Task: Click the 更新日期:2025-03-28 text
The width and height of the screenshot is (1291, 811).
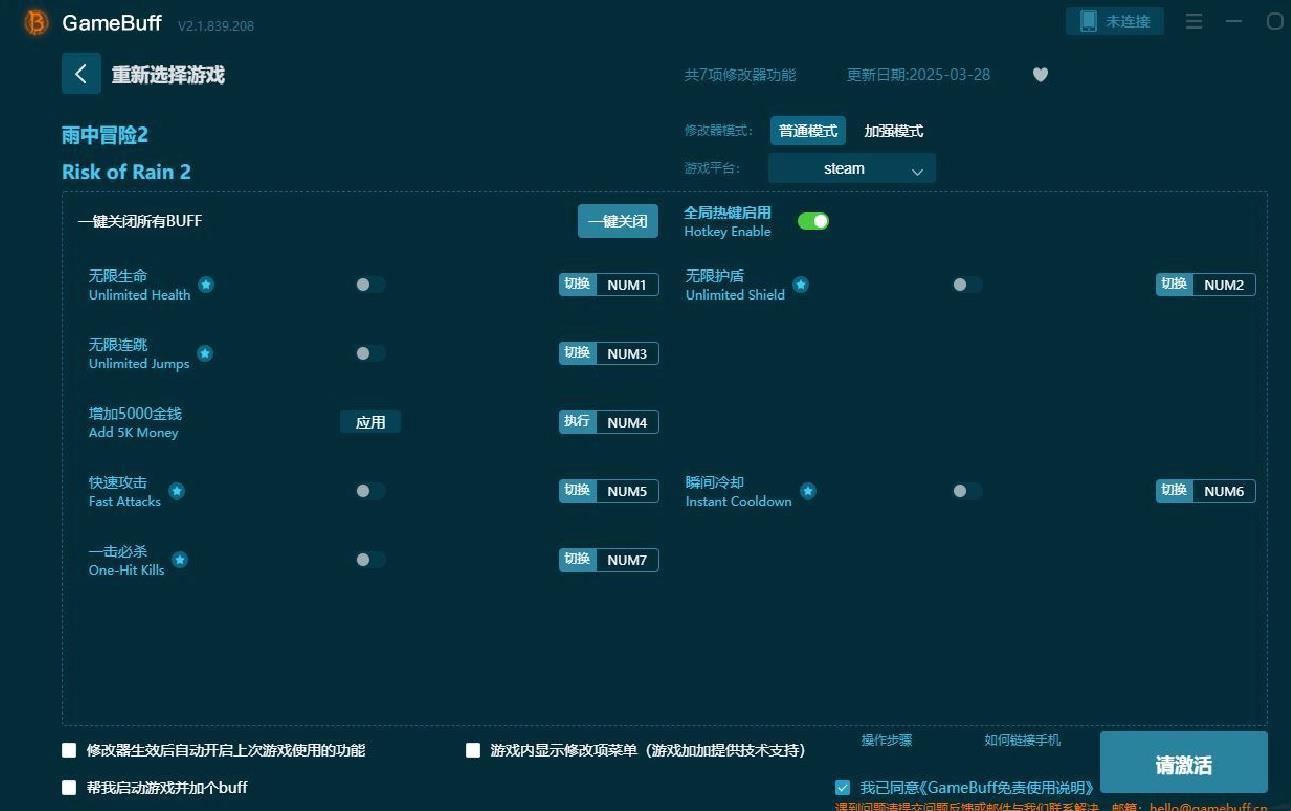Action: click(918, 74)
